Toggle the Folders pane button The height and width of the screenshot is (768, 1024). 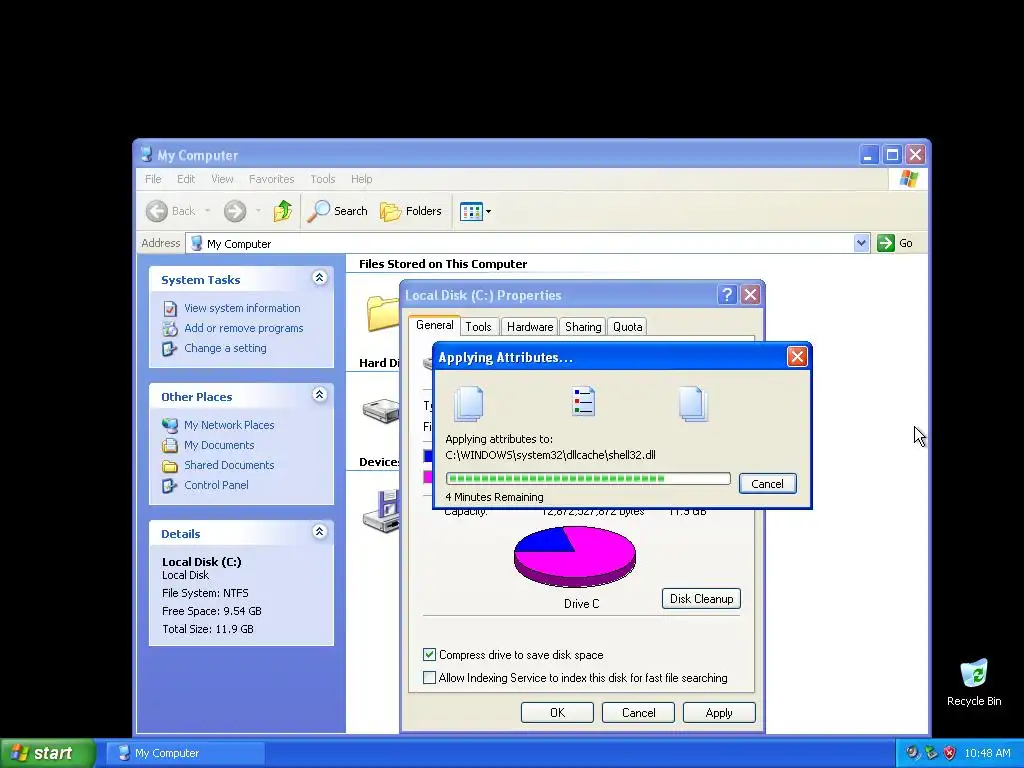point(411,211)
